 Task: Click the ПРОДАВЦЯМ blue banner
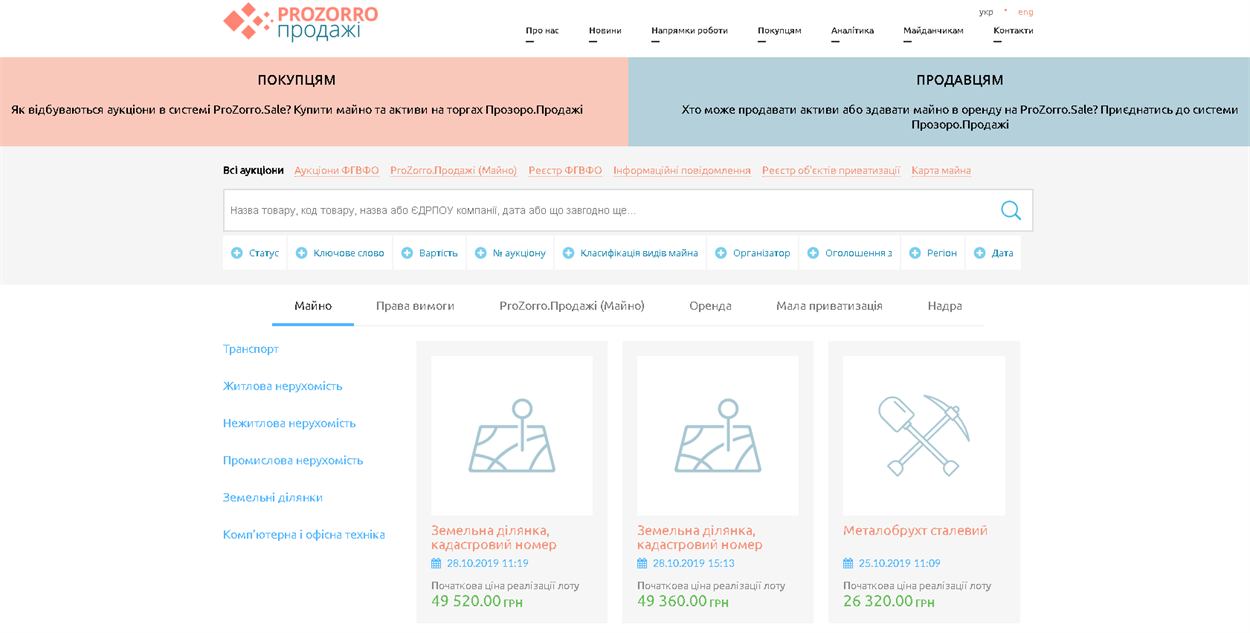(x=939, y=102)
